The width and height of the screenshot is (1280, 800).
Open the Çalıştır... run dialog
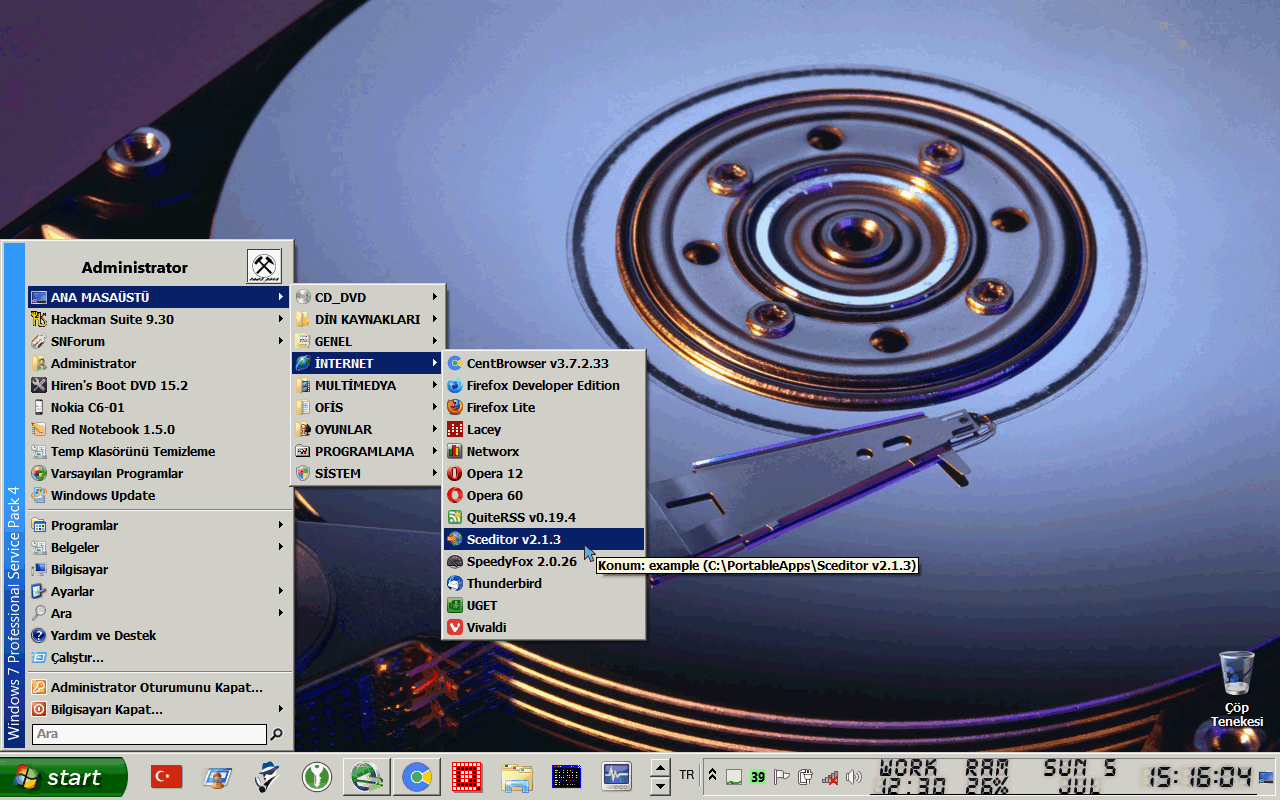159,657
